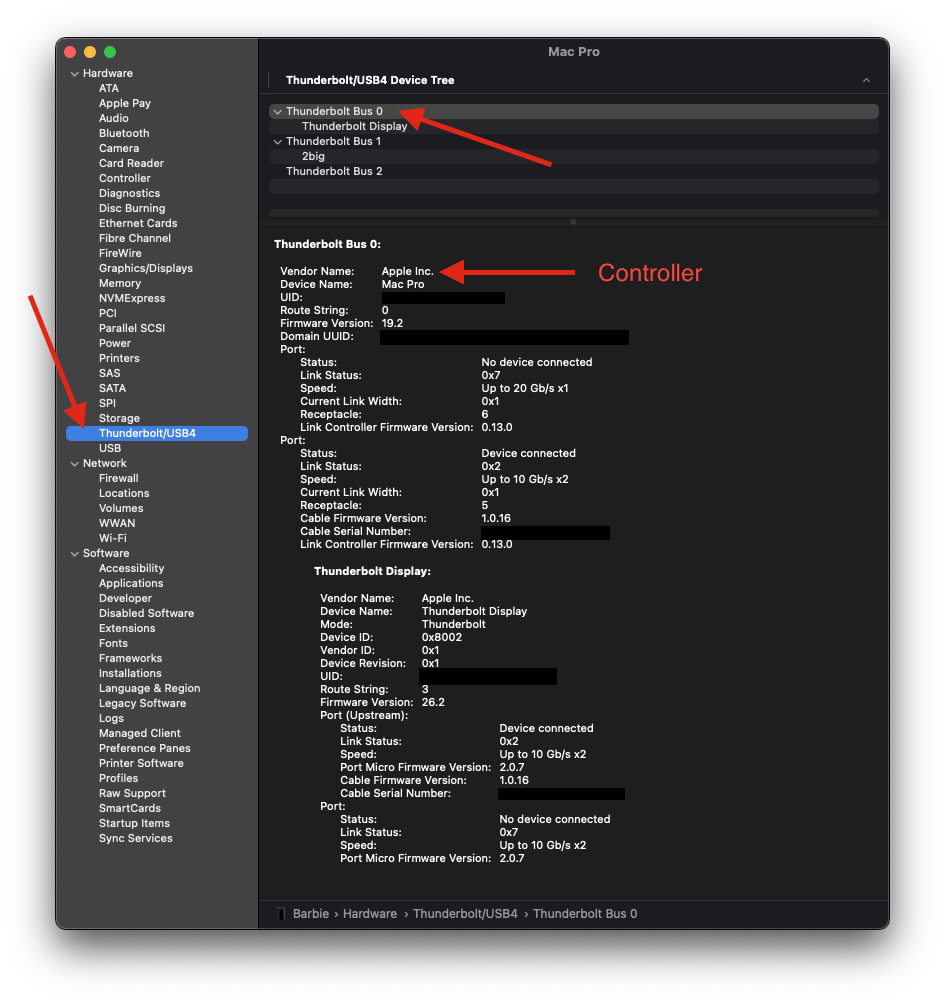Click the split pane divider handle

click(x=573, y=222)
